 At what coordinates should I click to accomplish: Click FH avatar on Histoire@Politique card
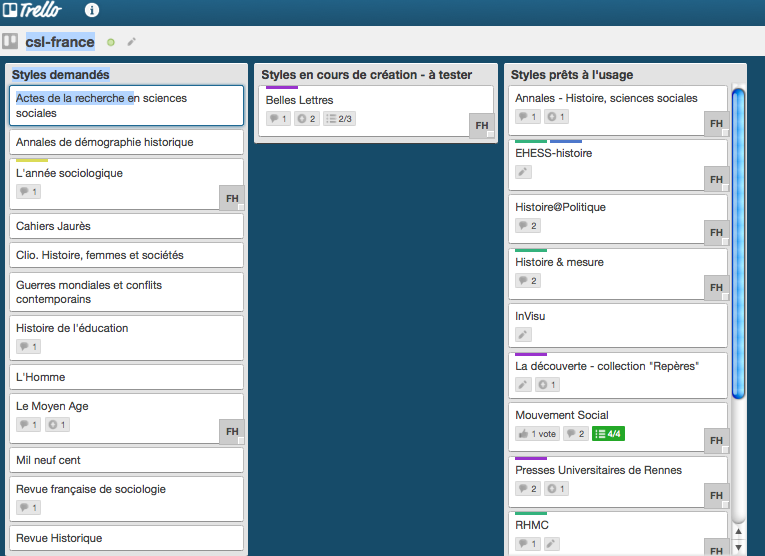[716, 232]
